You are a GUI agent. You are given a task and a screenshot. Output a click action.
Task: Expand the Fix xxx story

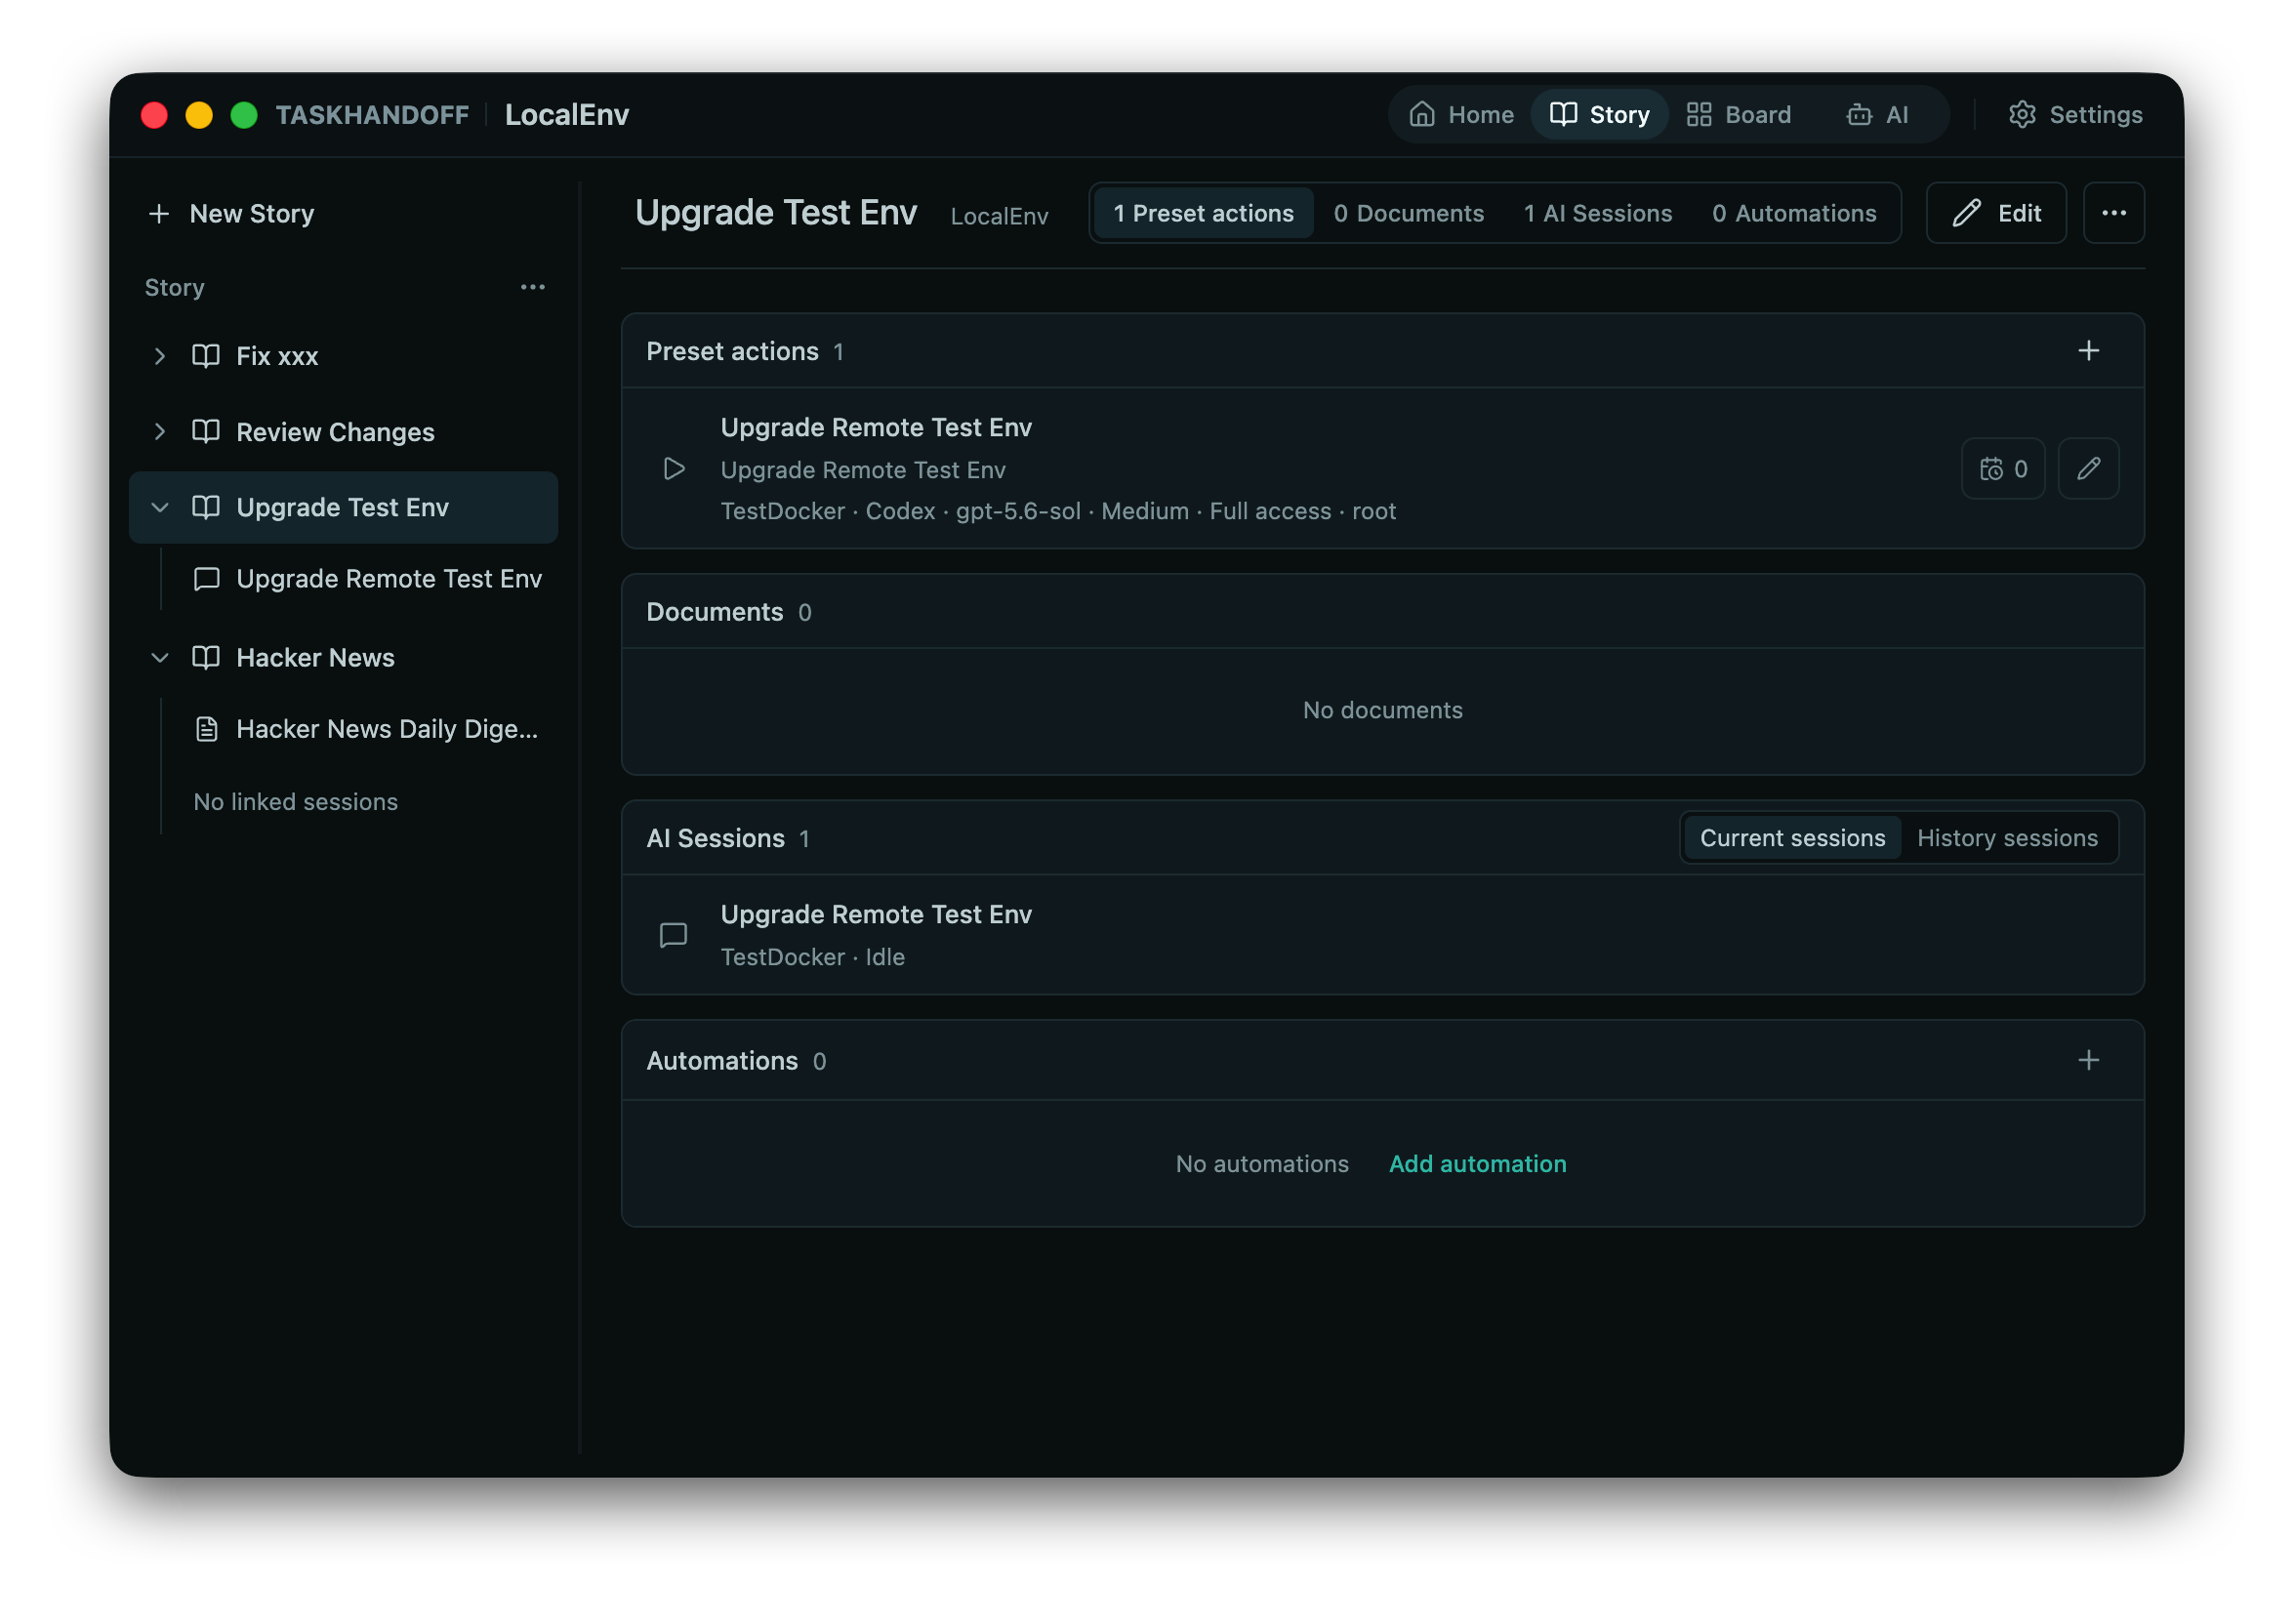[159, 355]
